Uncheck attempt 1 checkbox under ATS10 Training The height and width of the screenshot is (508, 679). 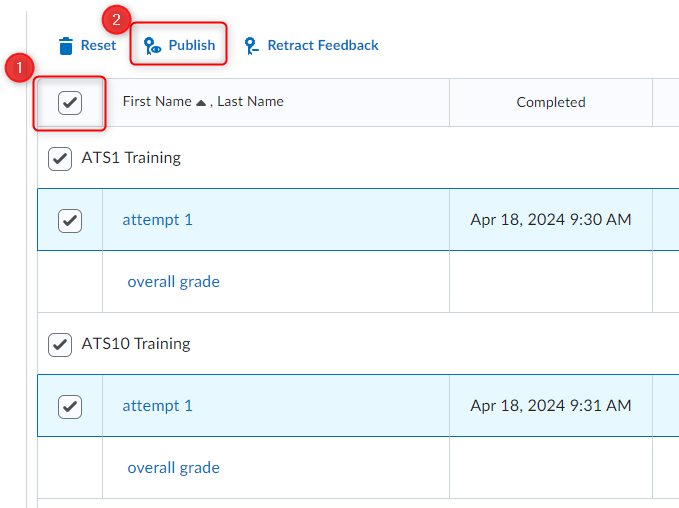click(x=70, y=406)
